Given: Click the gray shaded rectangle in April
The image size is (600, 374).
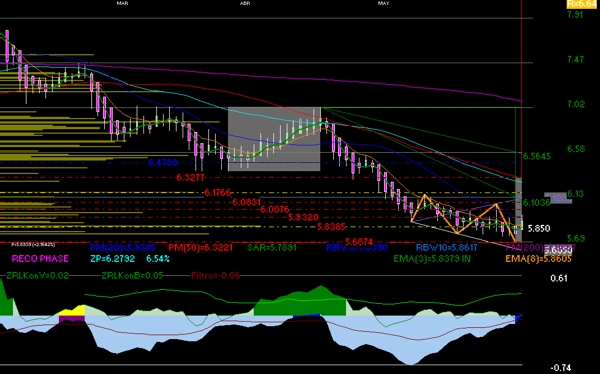Looking at the screenshot, I should pos(274,139).
